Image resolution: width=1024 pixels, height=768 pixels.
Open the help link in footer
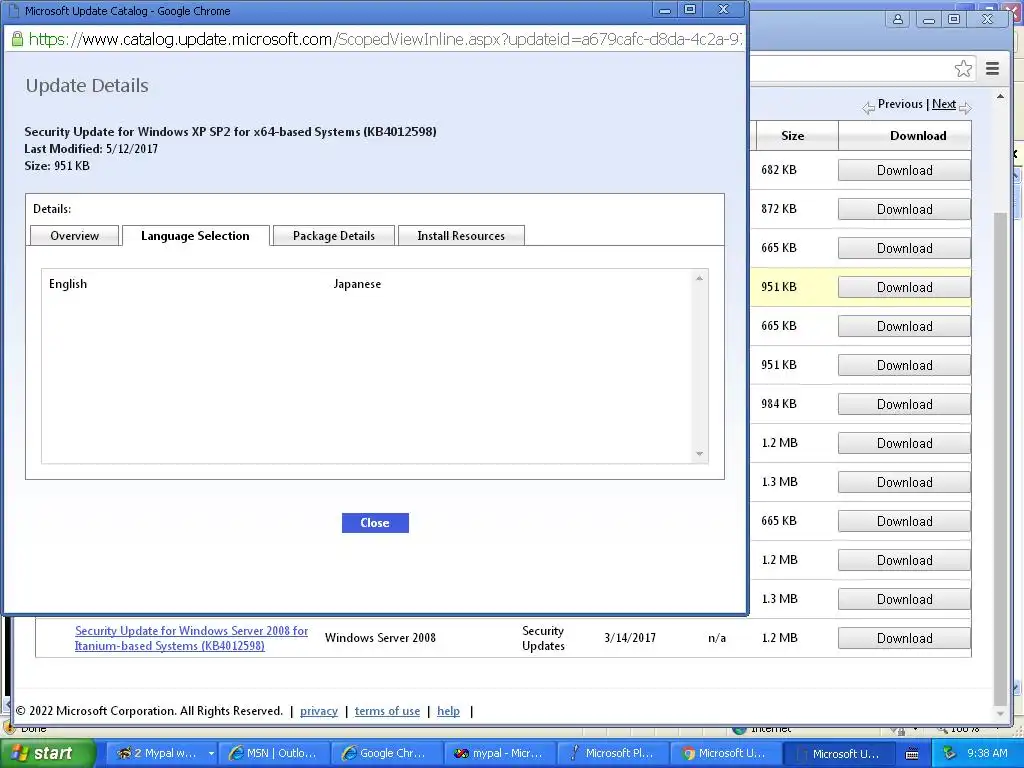(x=448, y=711)
